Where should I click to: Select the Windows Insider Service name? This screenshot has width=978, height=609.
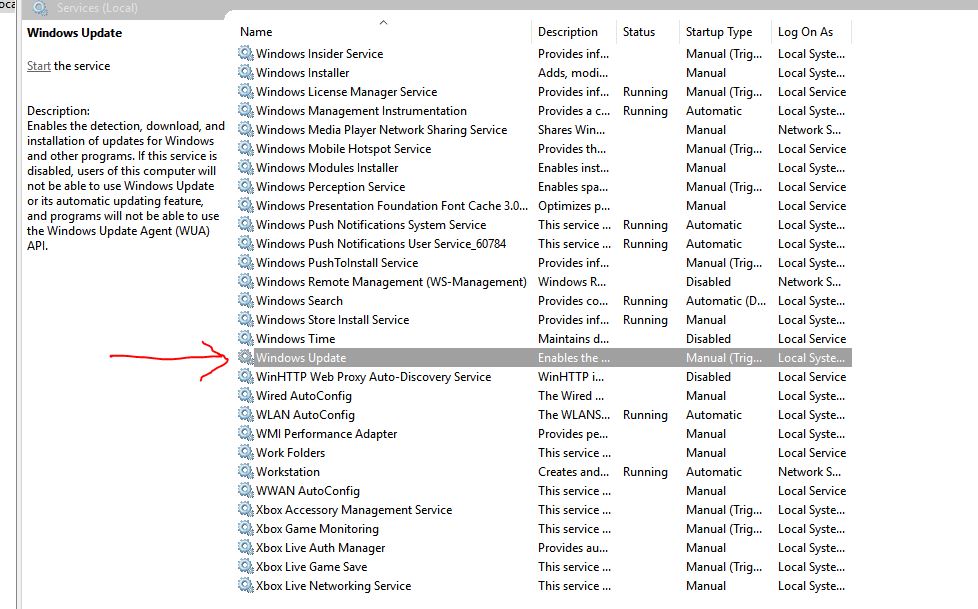tap(319, 53)
